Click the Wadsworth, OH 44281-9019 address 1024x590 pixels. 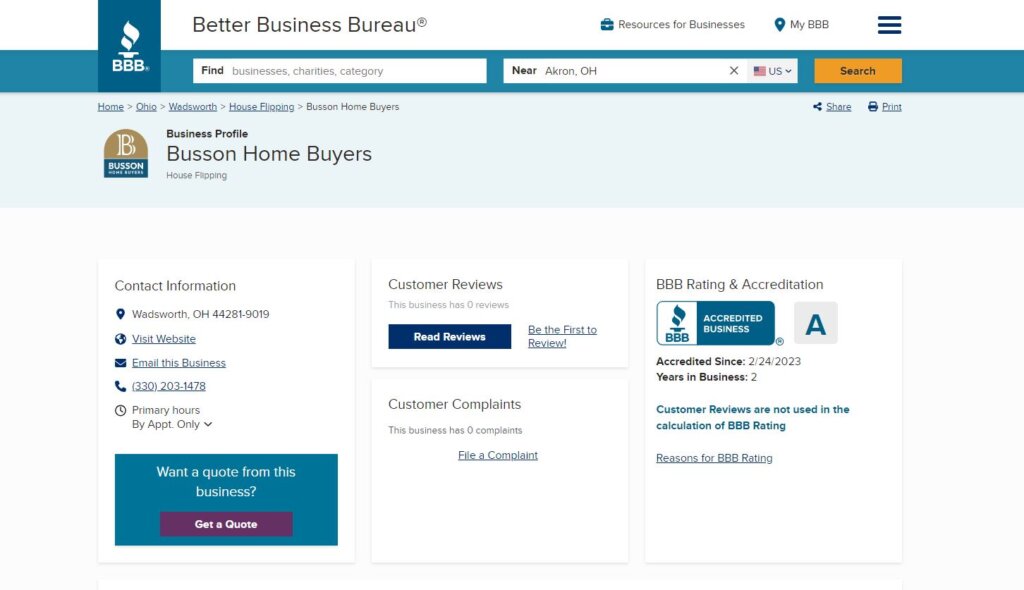point(200,314)
